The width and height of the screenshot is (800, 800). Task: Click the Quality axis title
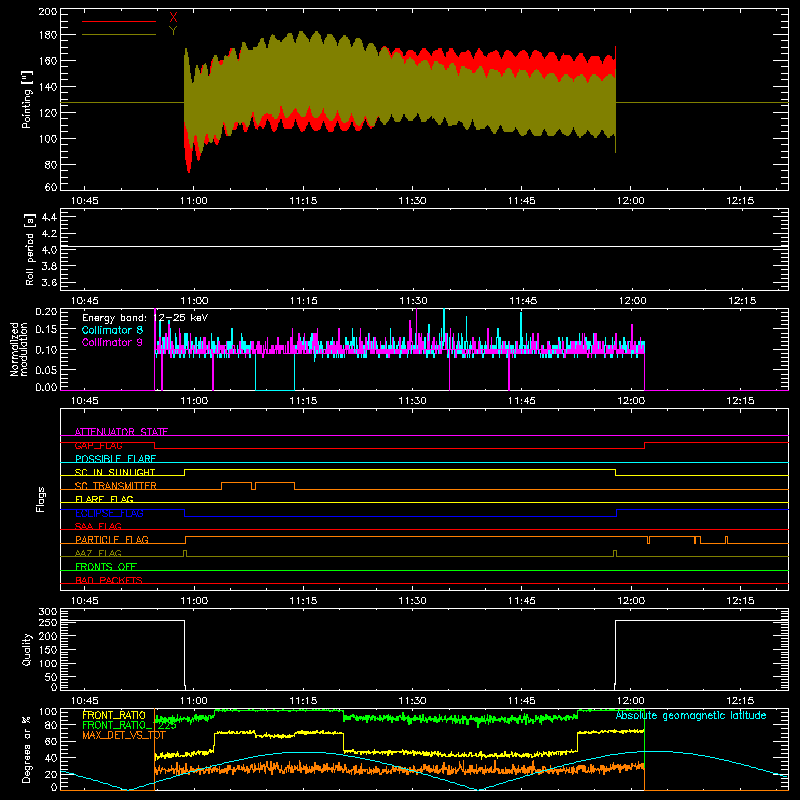click(27, 649)
